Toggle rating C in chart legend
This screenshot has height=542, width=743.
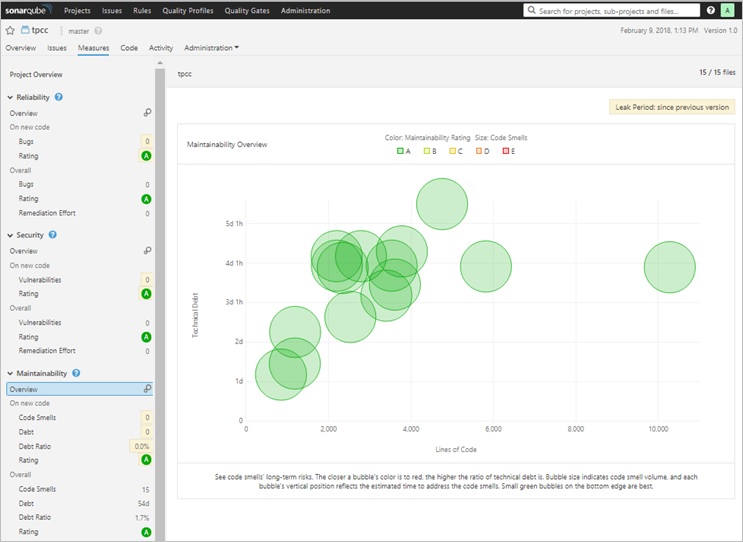click(x=456, y=151)
